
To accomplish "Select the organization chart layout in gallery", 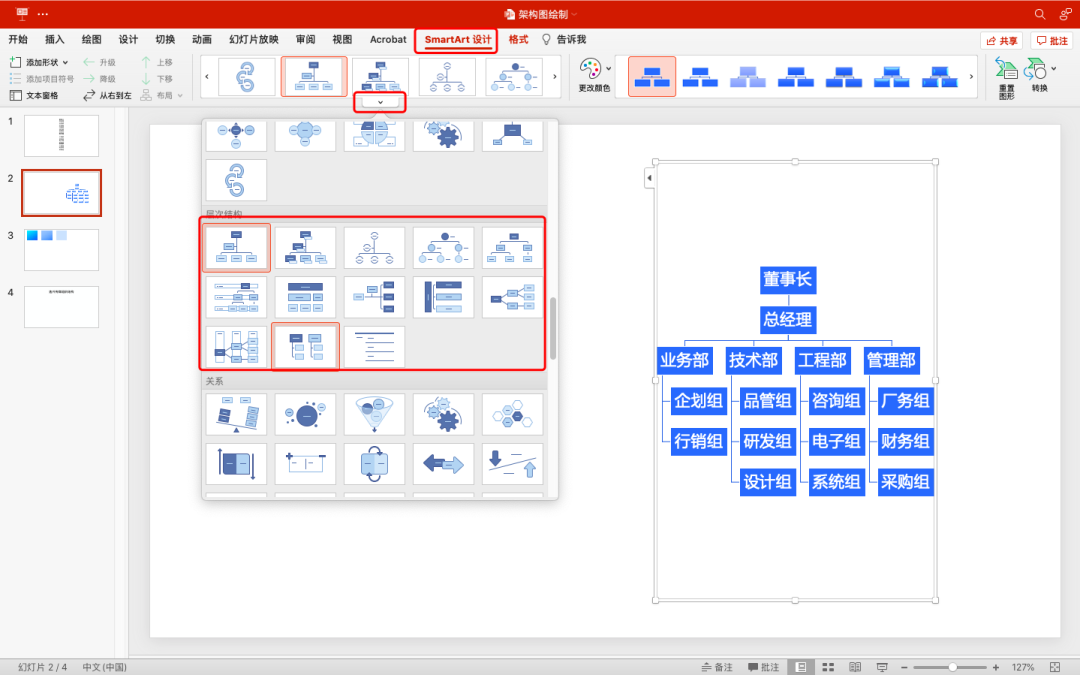I will pyautogui.click(x=236, y=248).
